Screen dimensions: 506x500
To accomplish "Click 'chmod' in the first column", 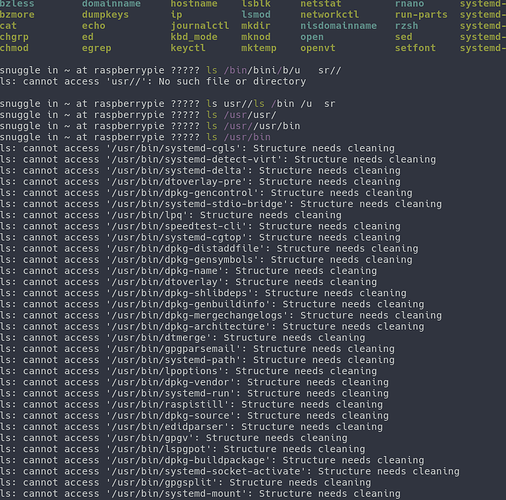I will [14, 48].
